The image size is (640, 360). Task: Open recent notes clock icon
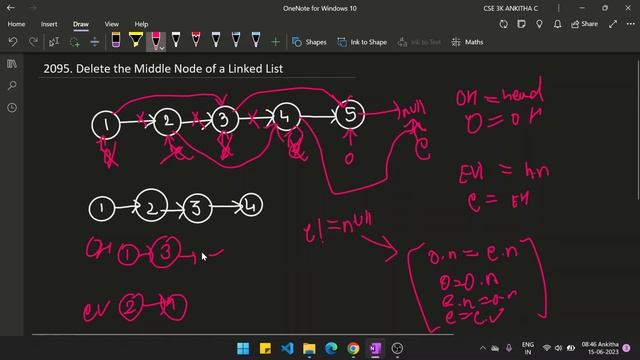coord(12,108)
